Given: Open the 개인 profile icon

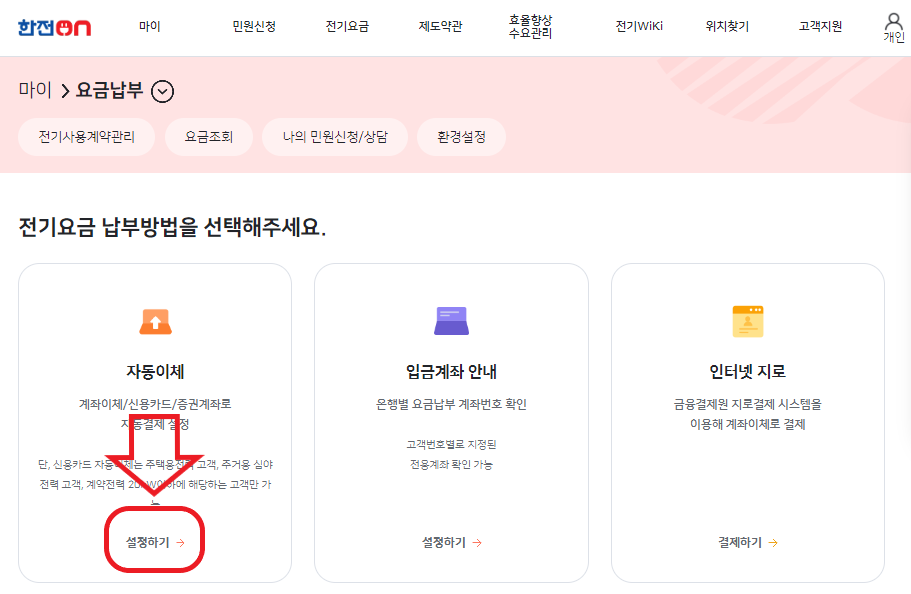Looking at the screenshot, I should [892, 24].
